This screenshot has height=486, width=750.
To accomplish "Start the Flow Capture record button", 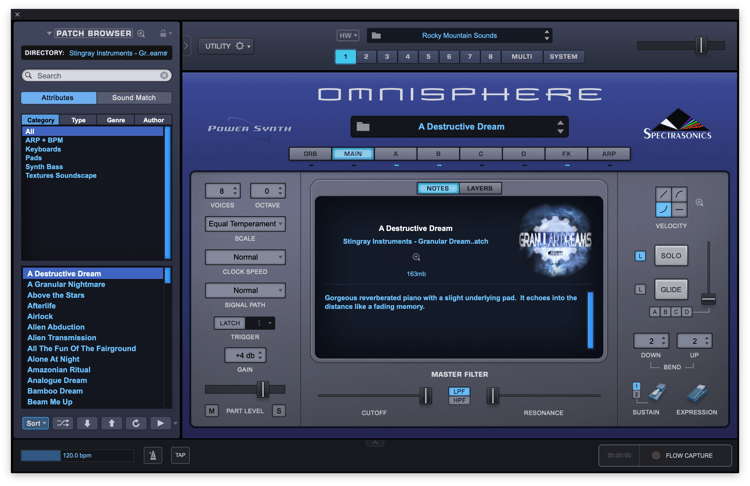I will point(656,455).
